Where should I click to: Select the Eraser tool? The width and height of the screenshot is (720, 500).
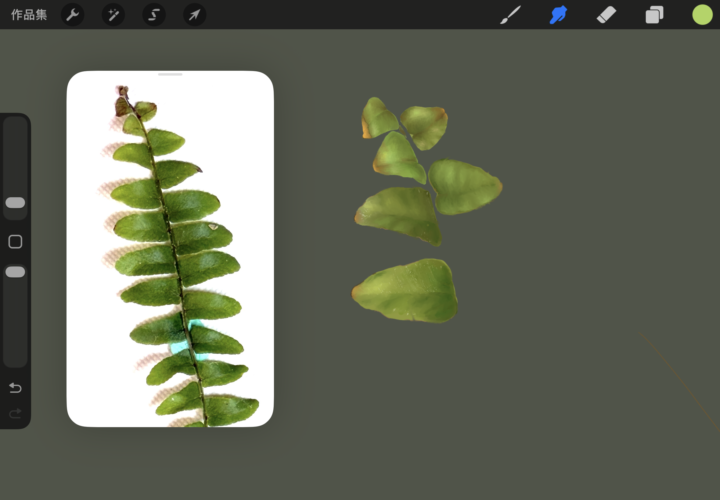point(606,15)
